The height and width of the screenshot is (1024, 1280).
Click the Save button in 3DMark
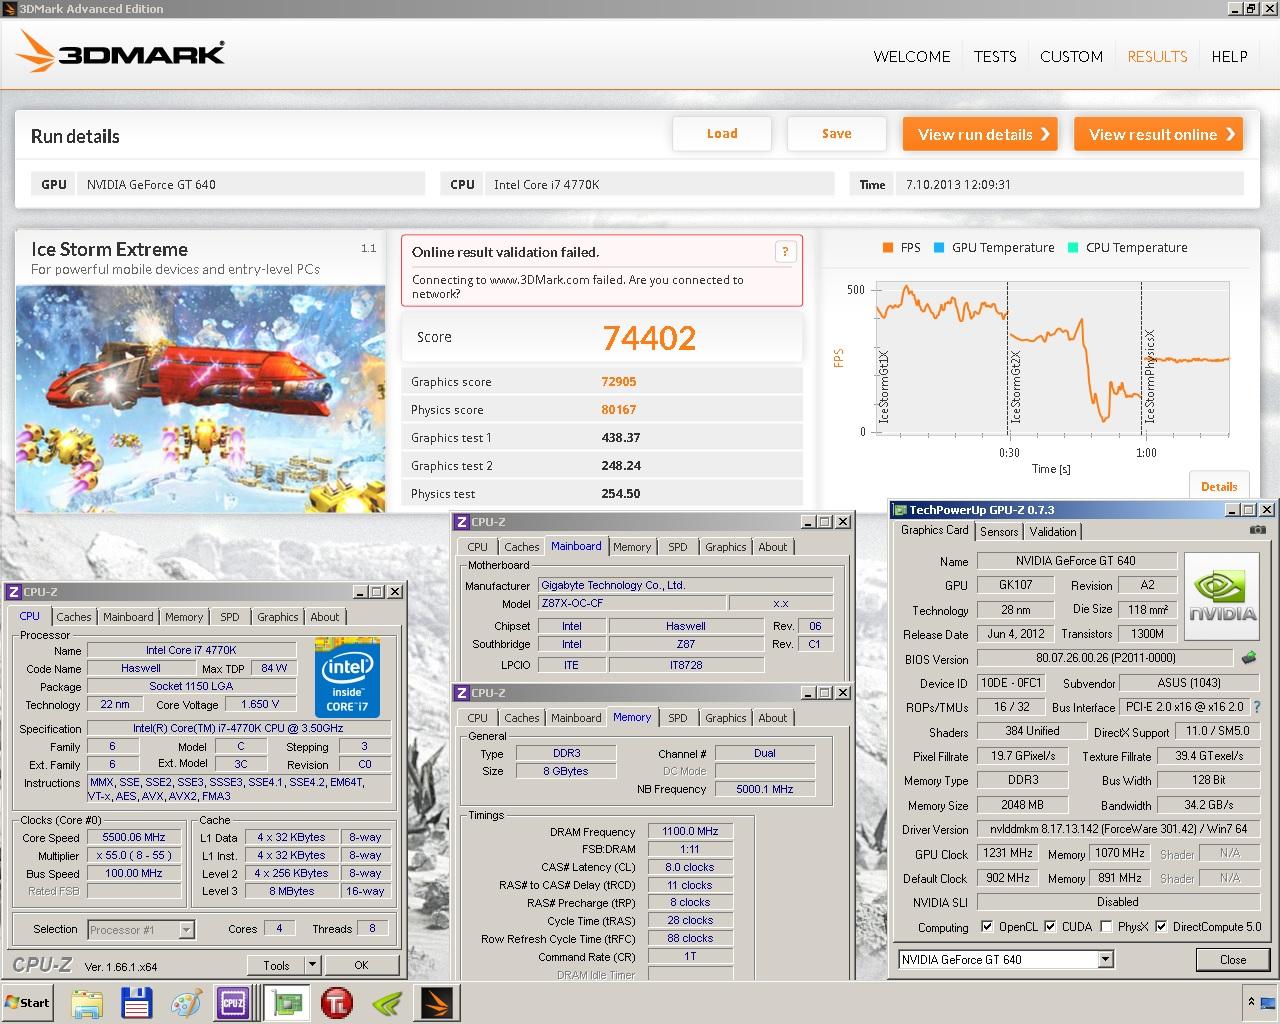pyautogui.click(x=837, y=133)
